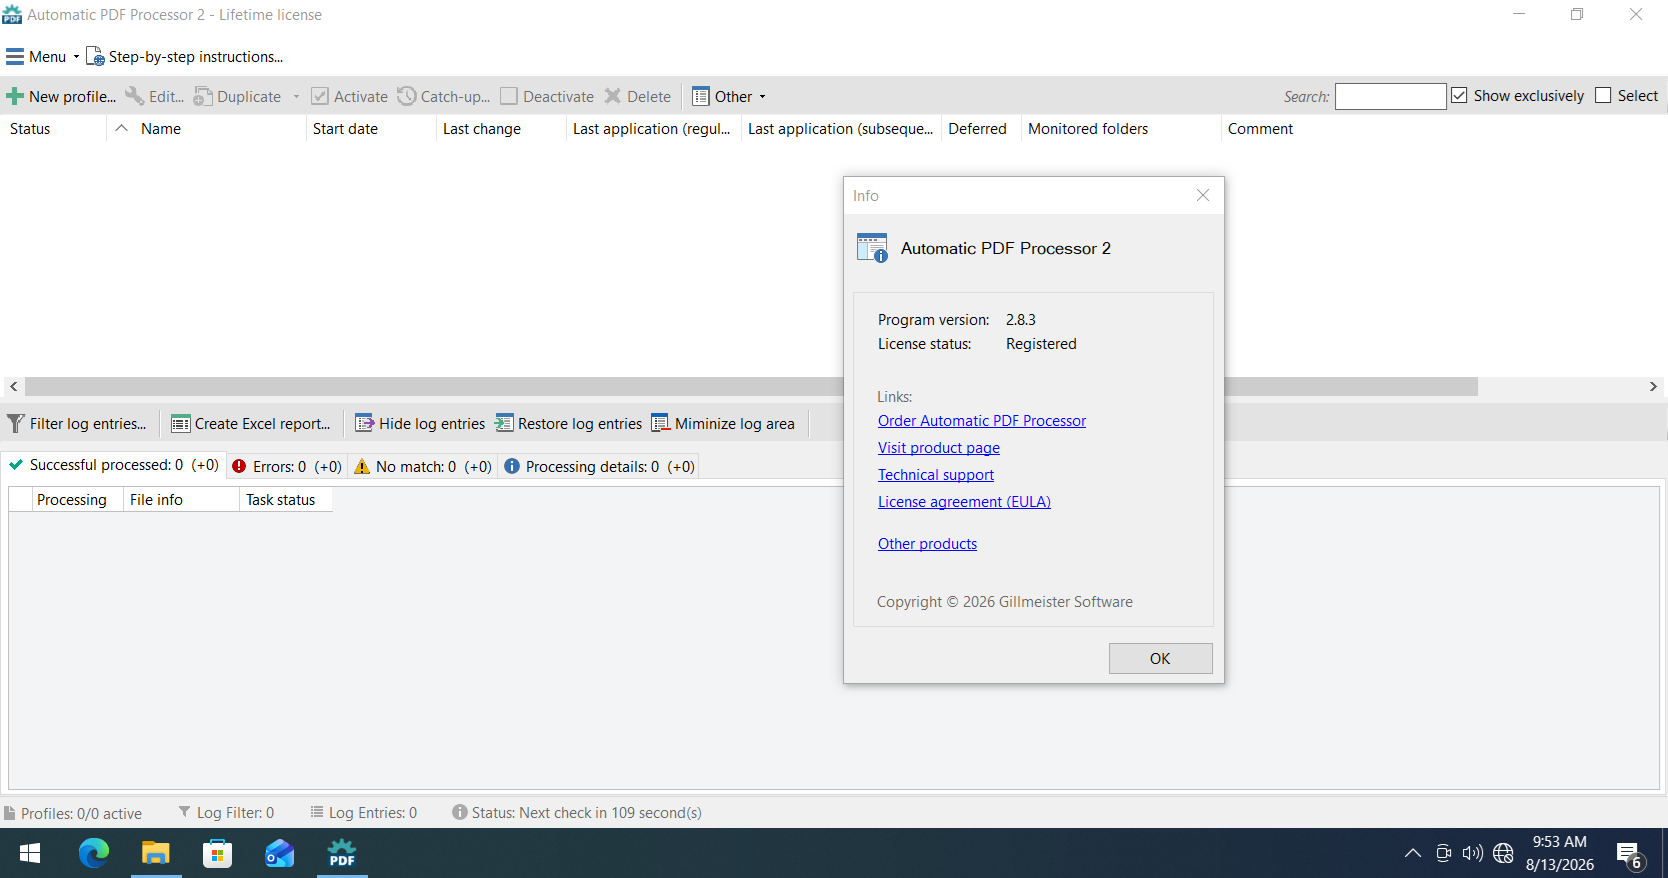This screenshot has height=878, width=1668.
Task: Click the hamburger Menu icon
Action: 15,57
